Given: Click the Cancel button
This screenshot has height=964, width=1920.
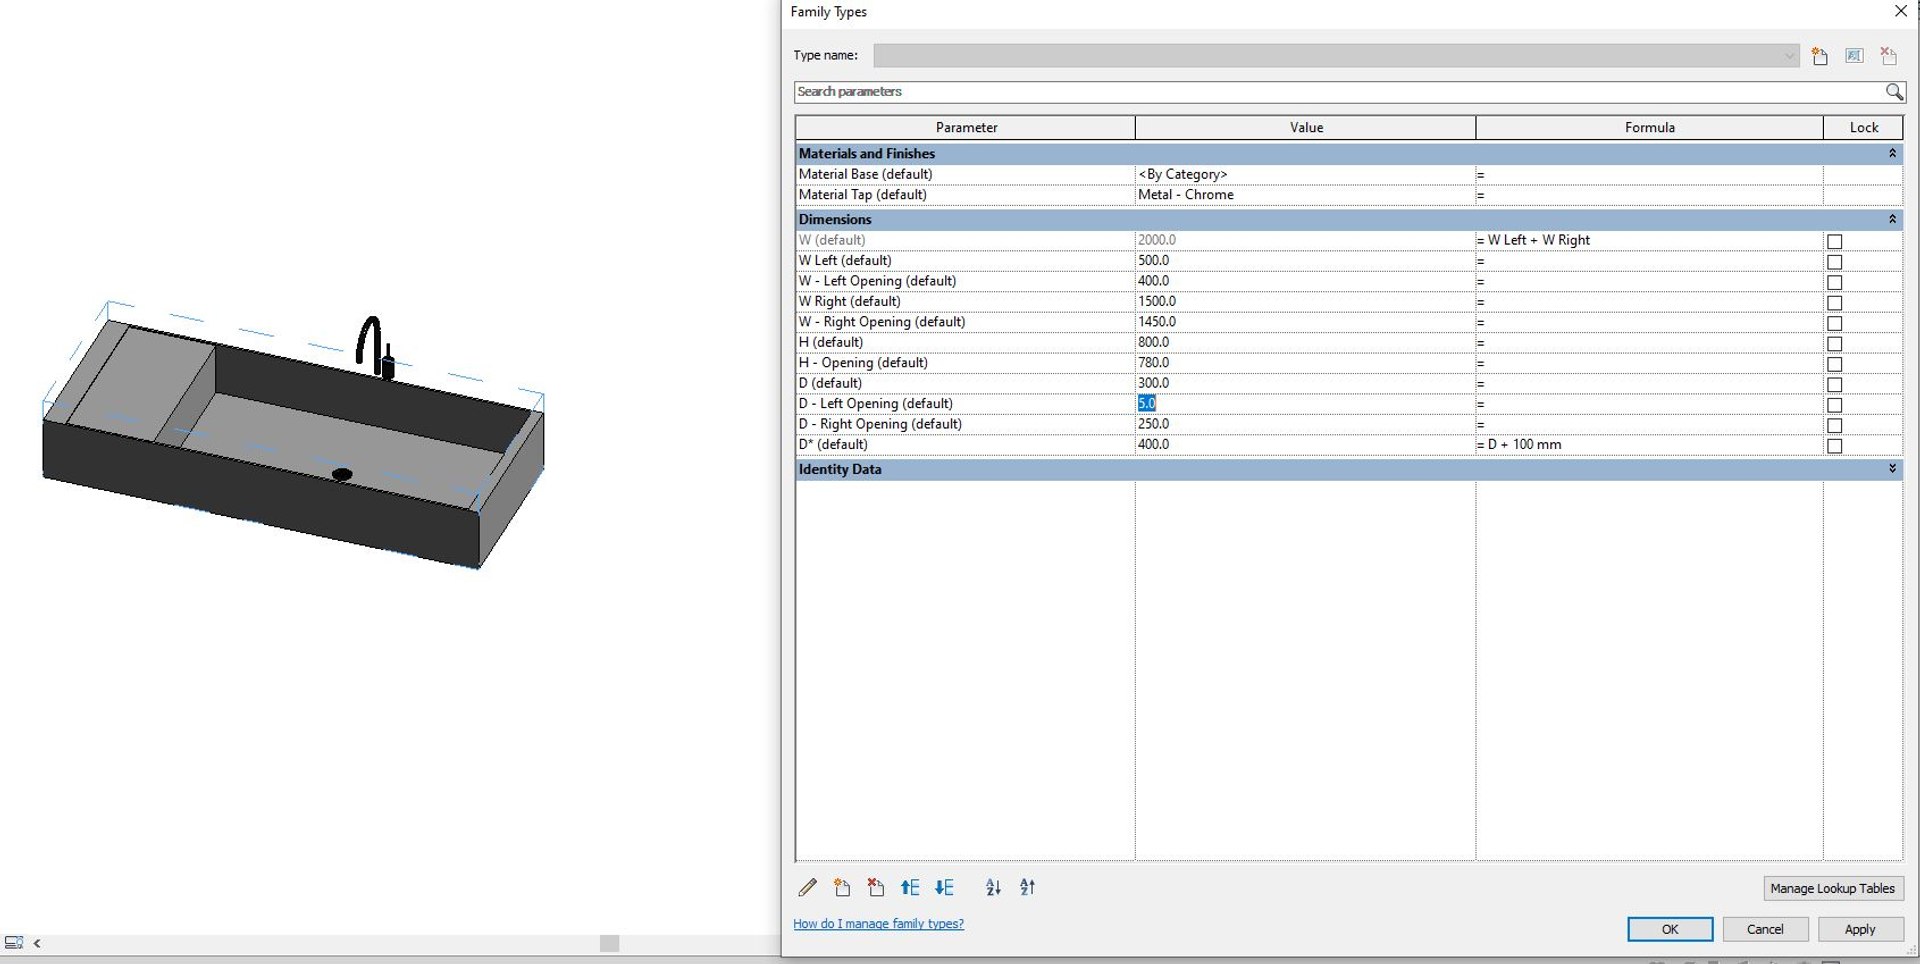Looking at the screenshot, I should tap(1765, 929).
